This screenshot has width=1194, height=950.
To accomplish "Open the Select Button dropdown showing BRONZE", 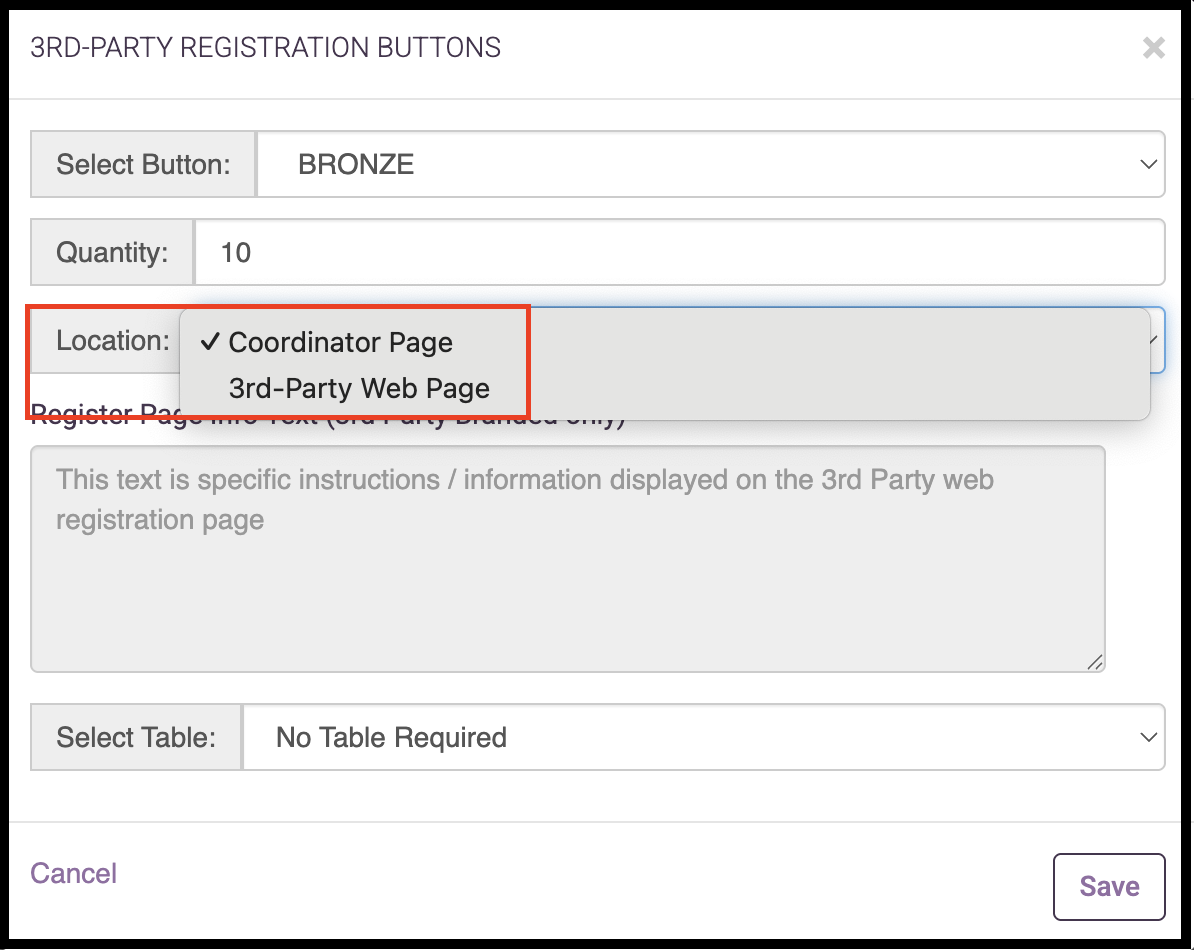I will click(710, 164).
